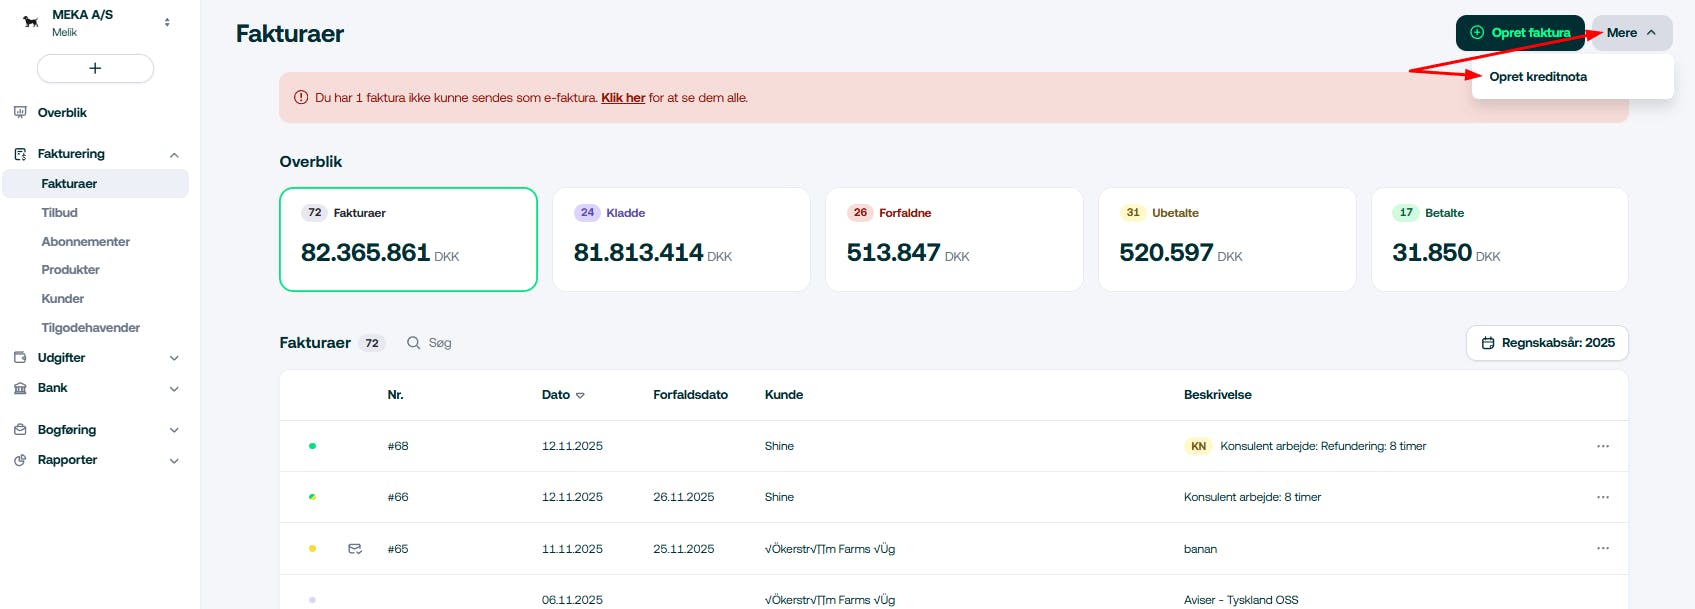Click the e-mail sent icon on invoice #65
Viewport: 1695px width, 609px height.
pos(355,549)
